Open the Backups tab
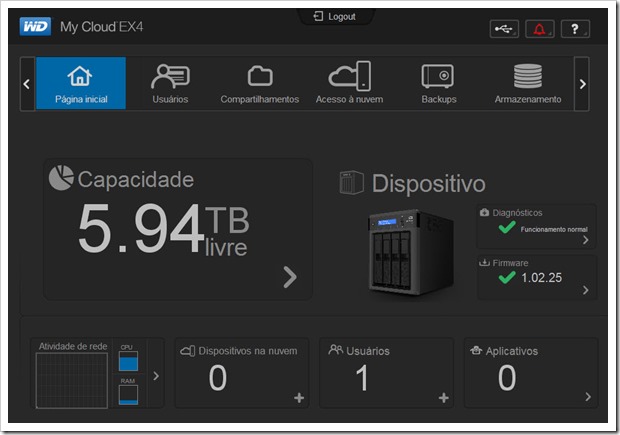Screen dimensions: 620x435 439,83
